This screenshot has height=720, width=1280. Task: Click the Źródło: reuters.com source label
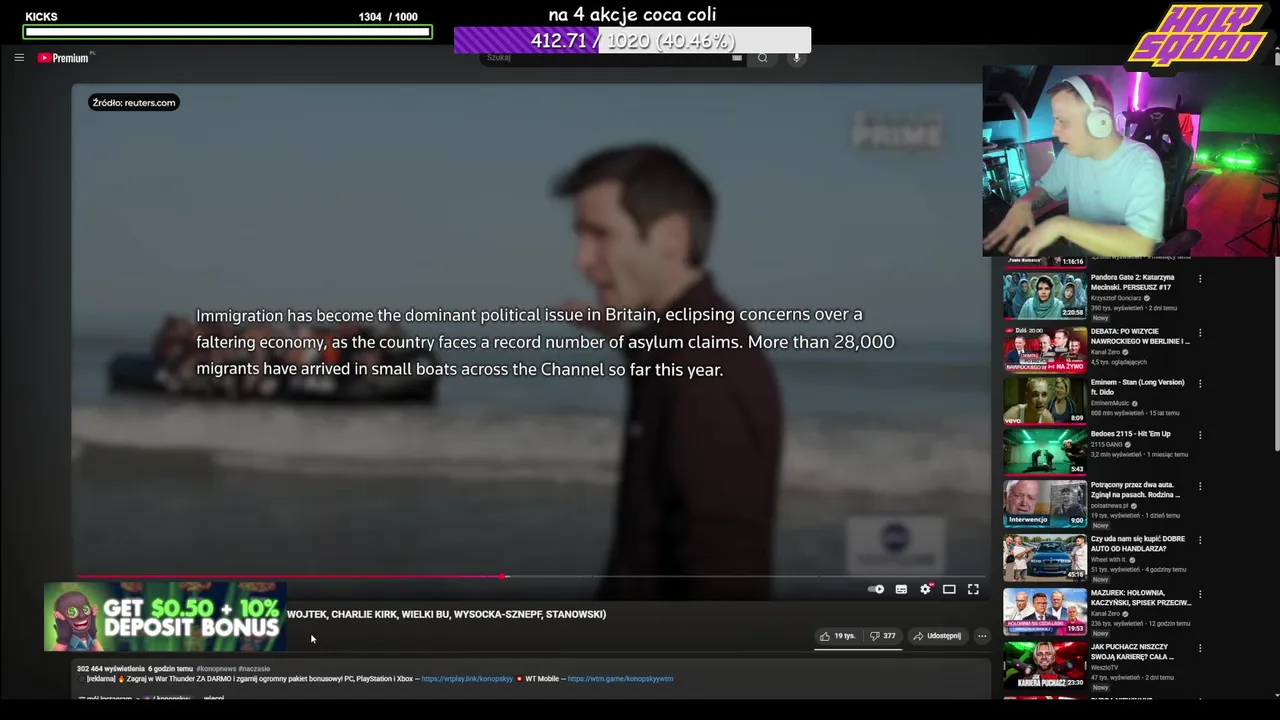click(x=134, y=102)
